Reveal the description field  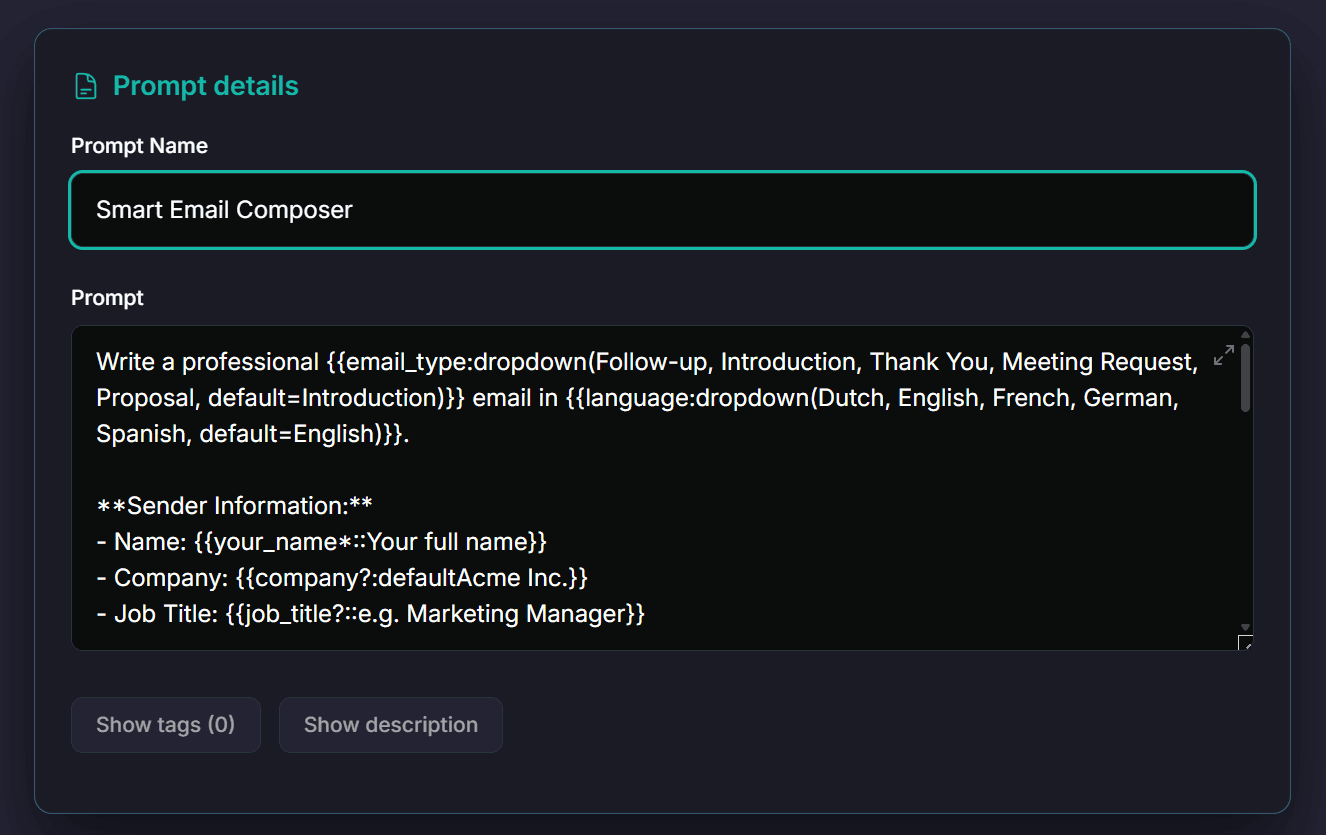tap(390, 725)
